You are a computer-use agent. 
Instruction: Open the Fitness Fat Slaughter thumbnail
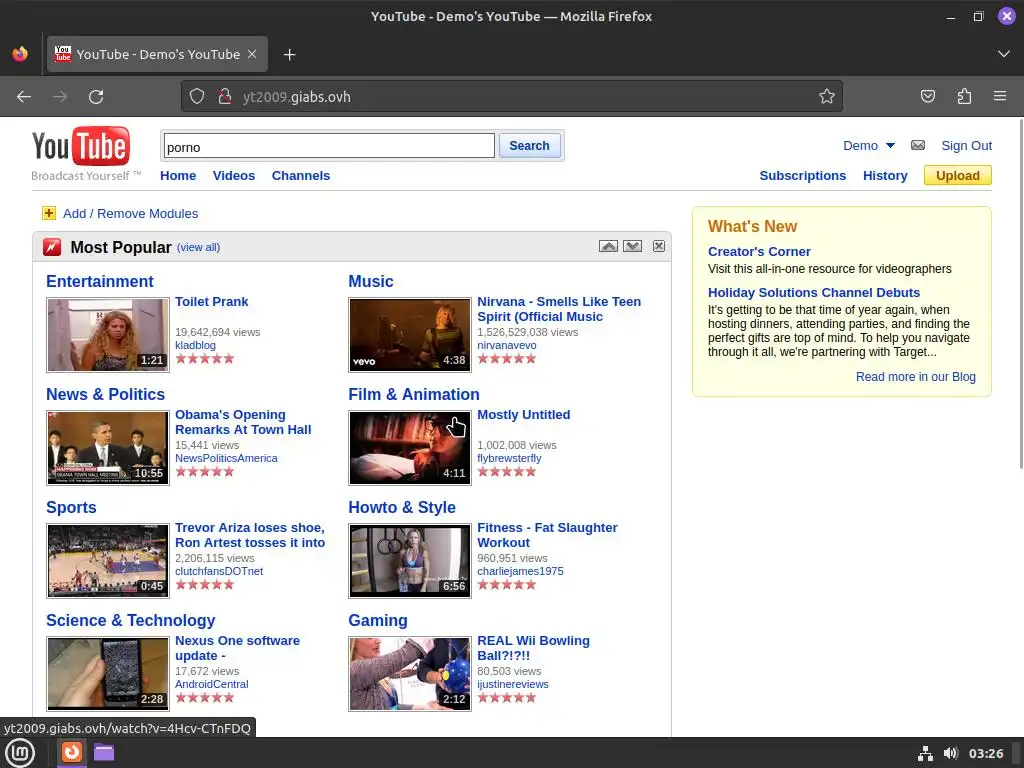coord(409,561)
